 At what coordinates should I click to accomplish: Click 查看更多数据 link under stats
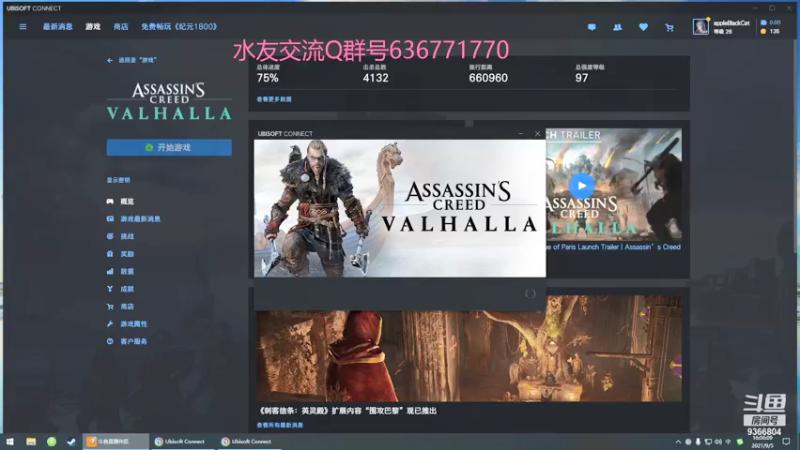click(x=274, y=99)
